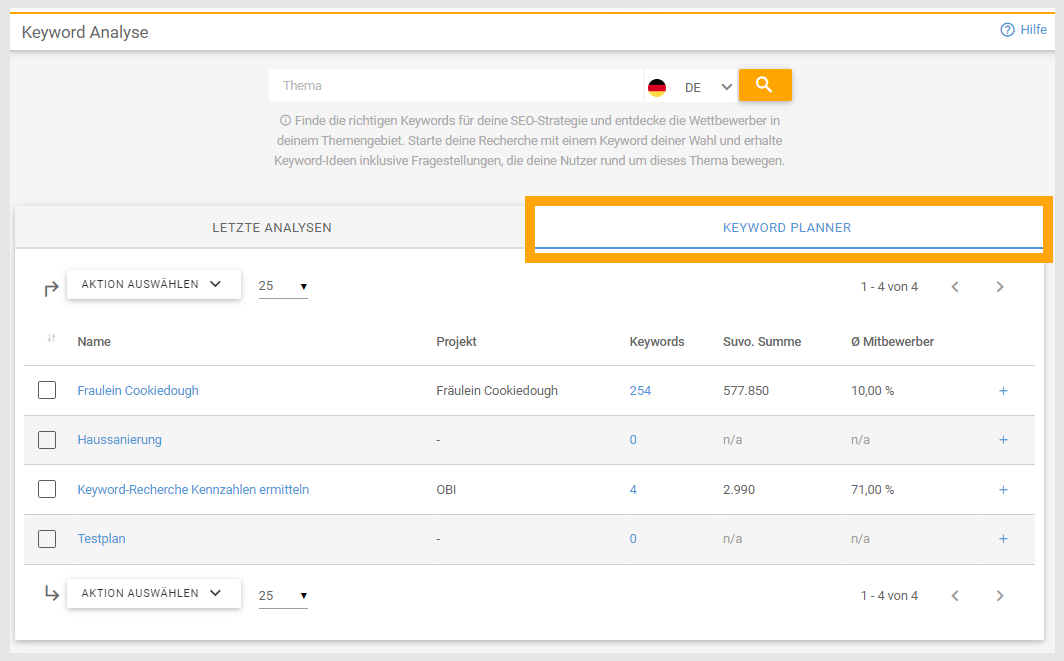Open the Keyword-Recherche Kennzahlen ermitteln plan
The width and height of the screenshot is (1064, 661).
click(193, 490)
